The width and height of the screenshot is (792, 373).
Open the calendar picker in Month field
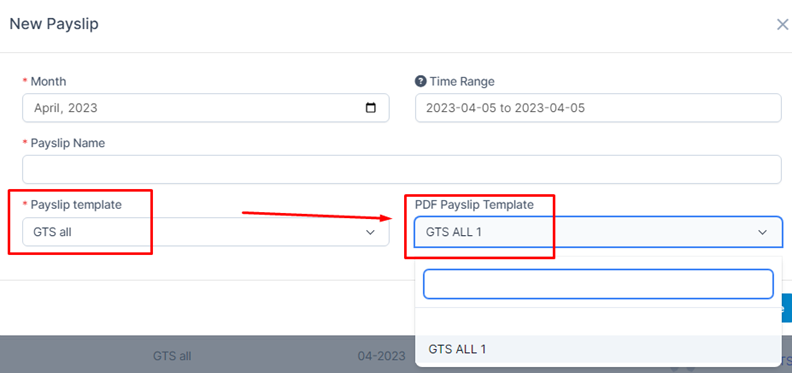click(371, 108)
